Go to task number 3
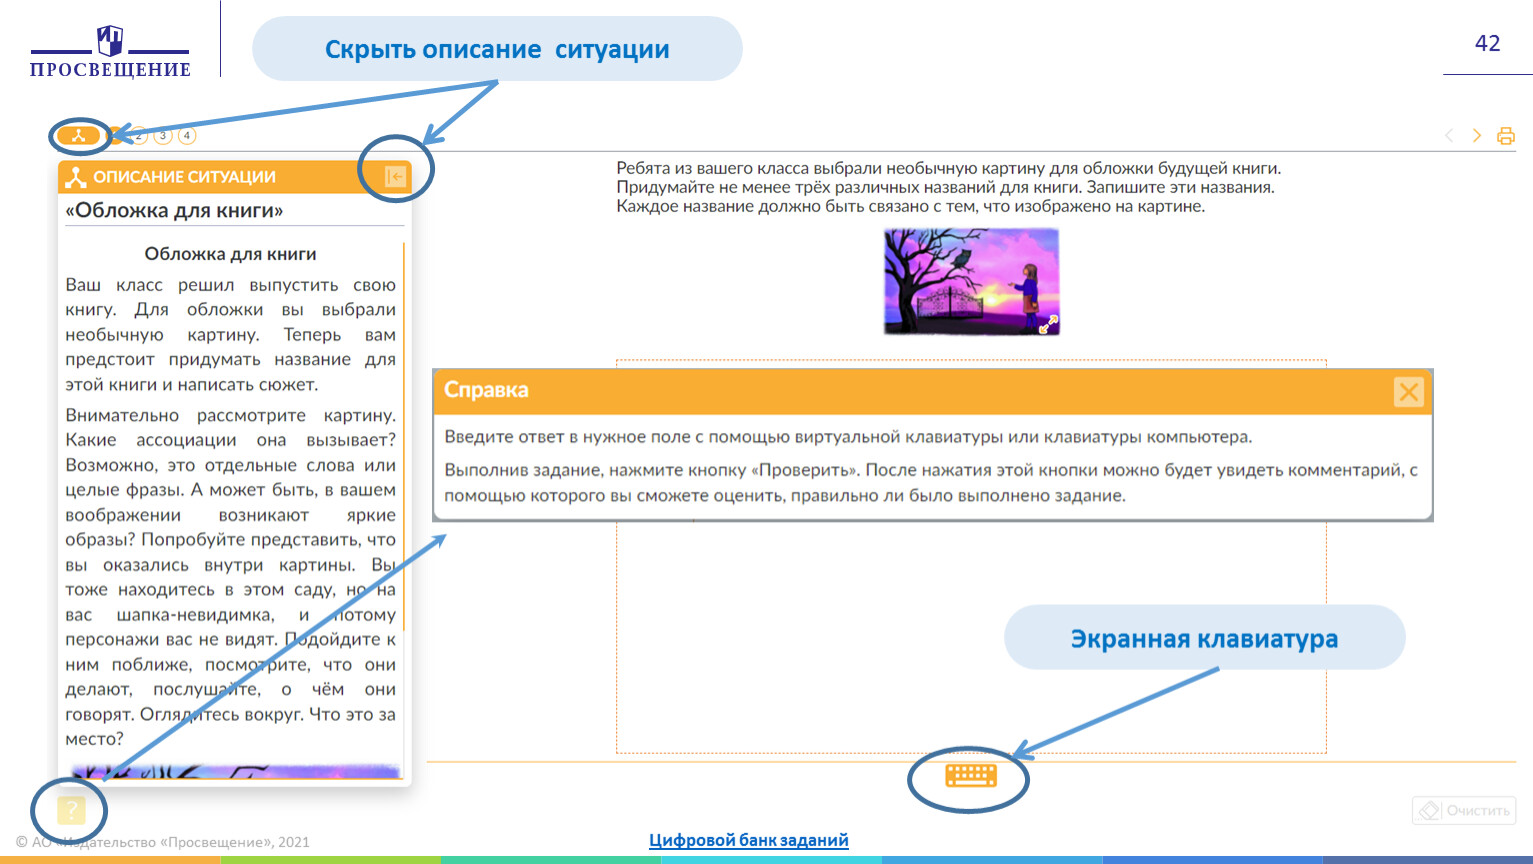This screenshot has height=864, width=1533. click(x=163, y=135)
